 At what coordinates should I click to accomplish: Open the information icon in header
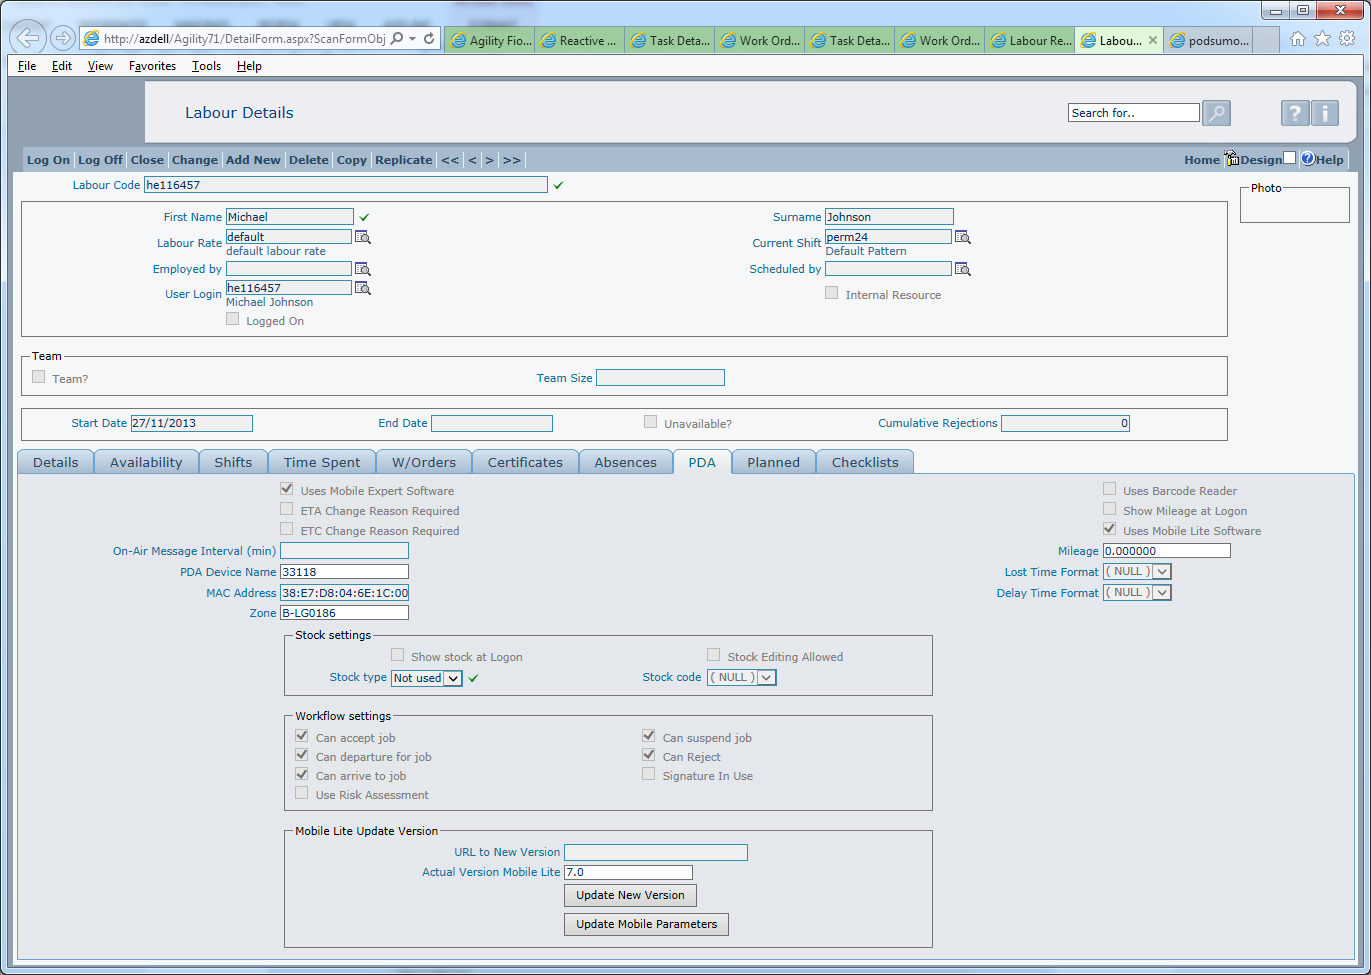coord(1325,113)
